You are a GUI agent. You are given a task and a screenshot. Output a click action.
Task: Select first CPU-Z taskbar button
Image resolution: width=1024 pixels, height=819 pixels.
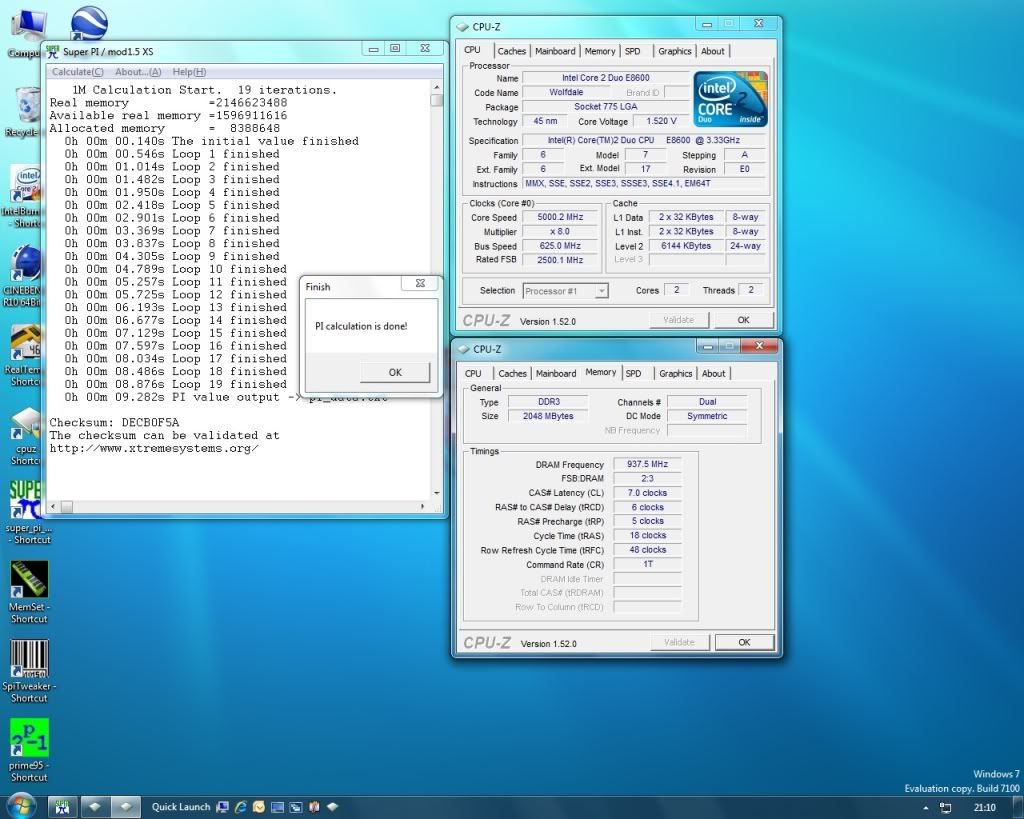(x=95, y=807)
